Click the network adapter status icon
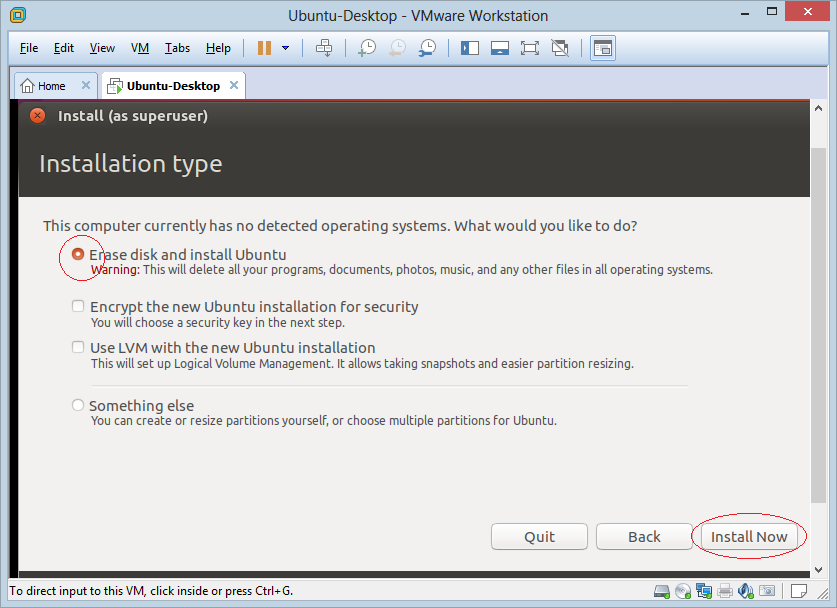The width and height of the screenshot is (837, 608). tap(704, 591)
